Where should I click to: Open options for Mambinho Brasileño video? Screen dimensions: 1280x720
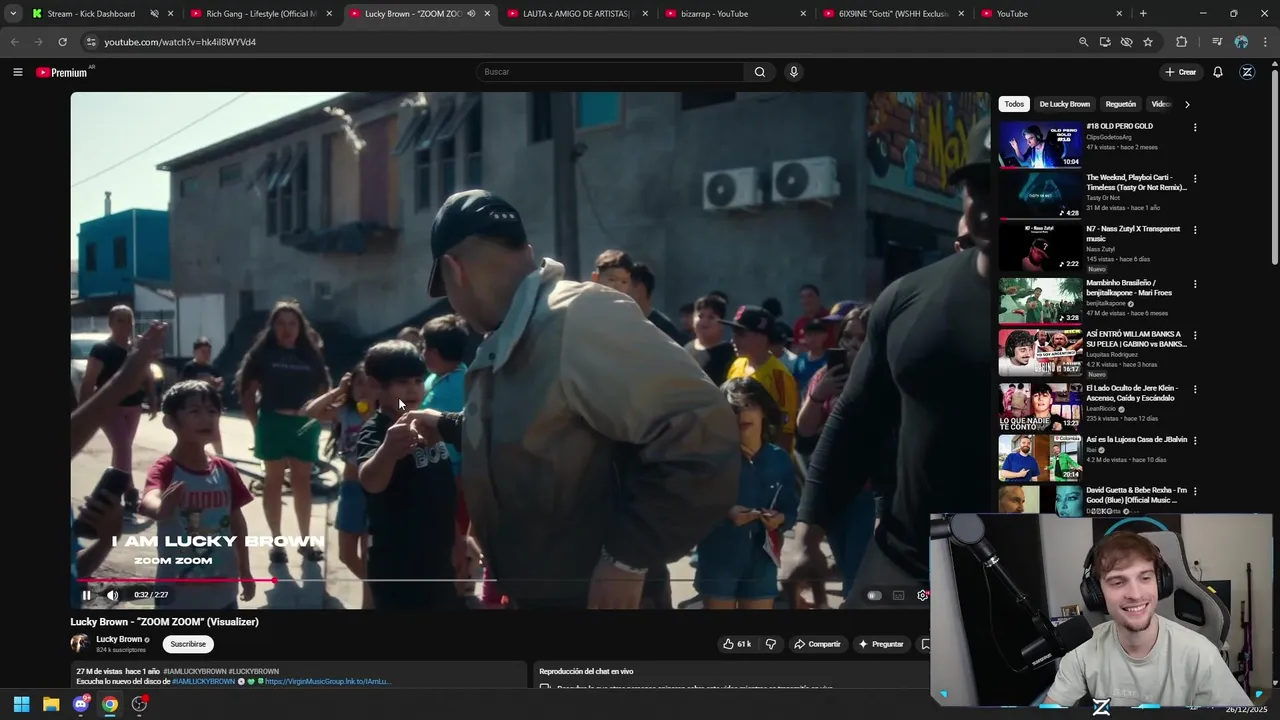click(1194, 284)
